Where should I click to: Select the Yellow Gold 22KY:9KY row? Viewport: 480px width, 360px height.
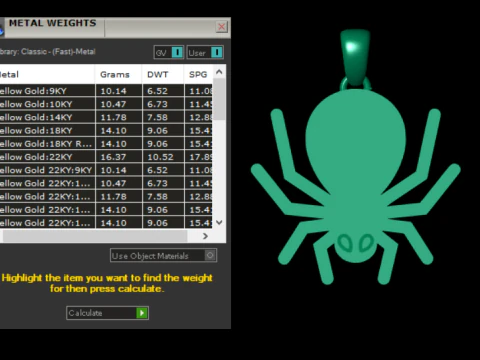[106, 170]
